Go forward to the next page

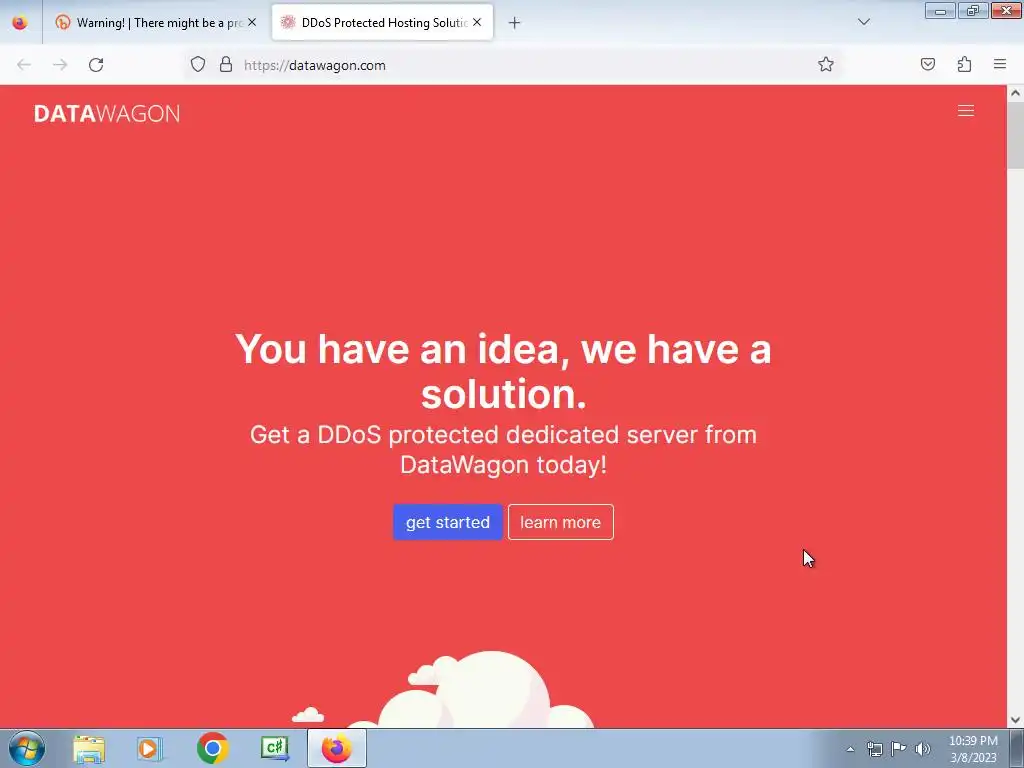[60, 65]
